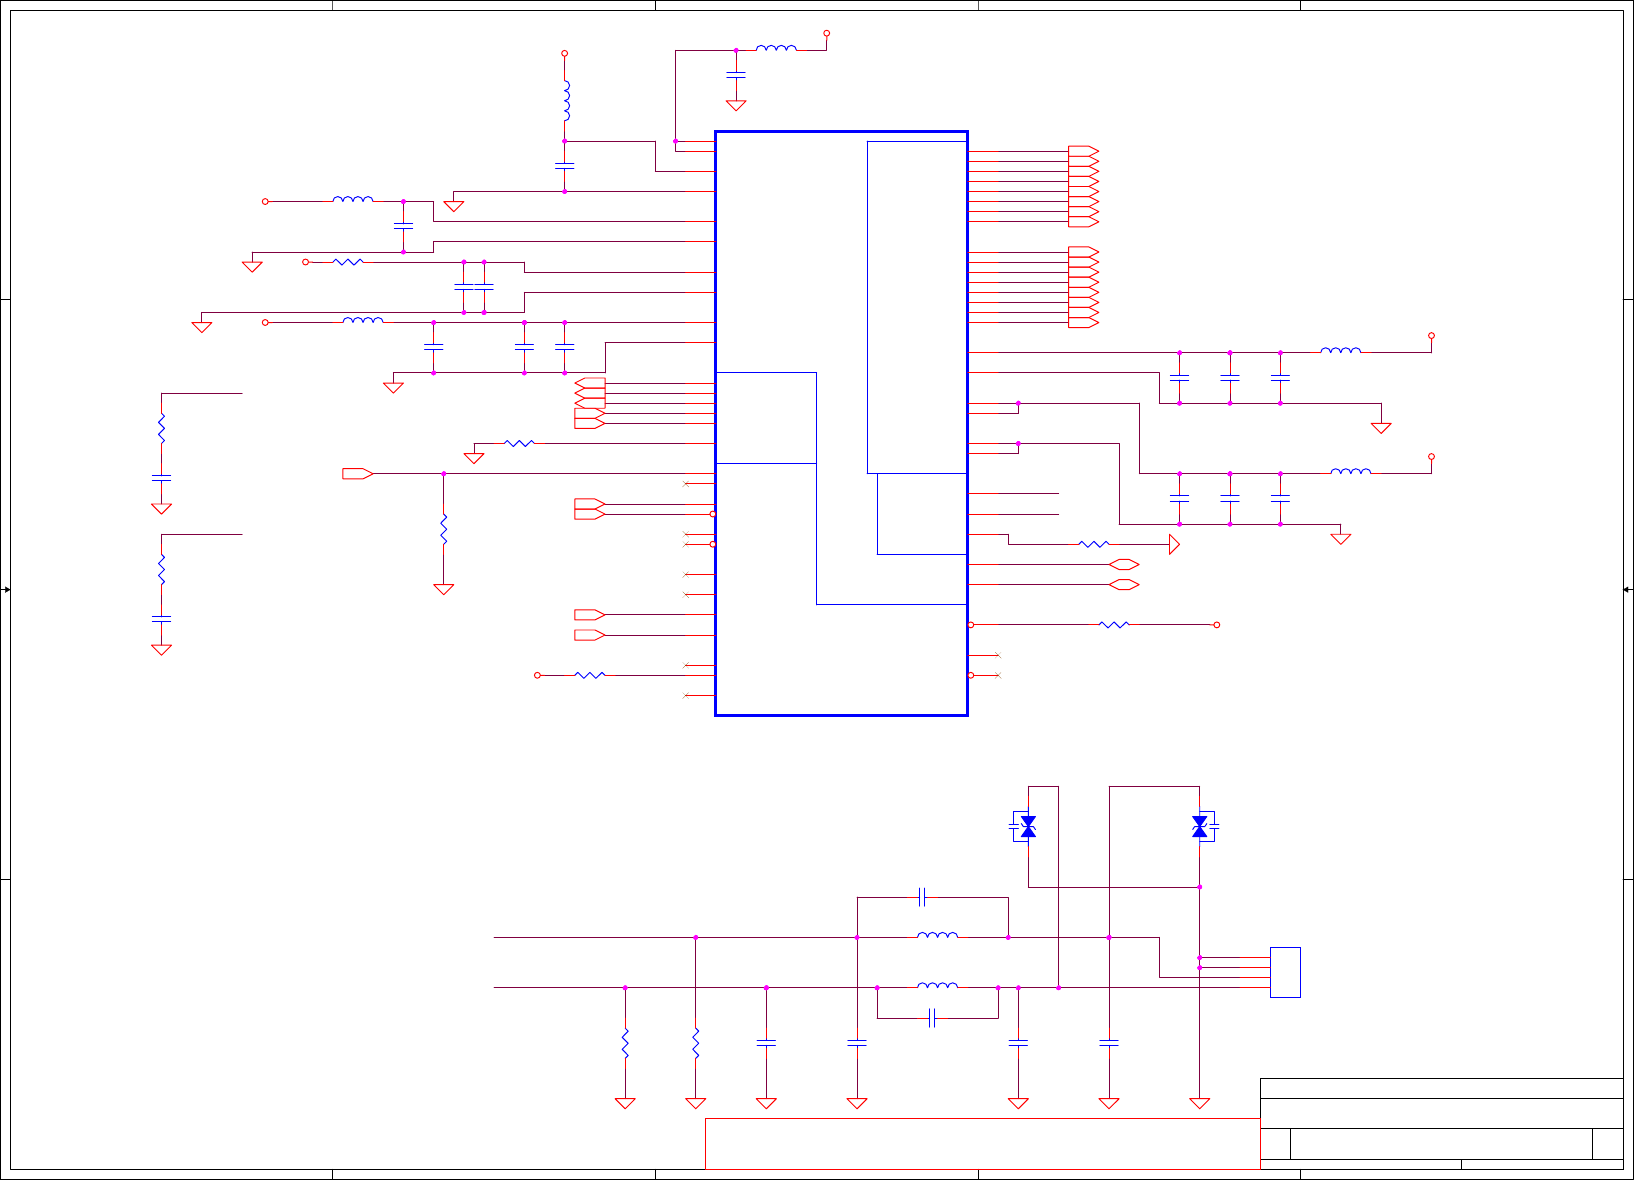Select the upper horizontal inductor left of the IC

point(353,199)
